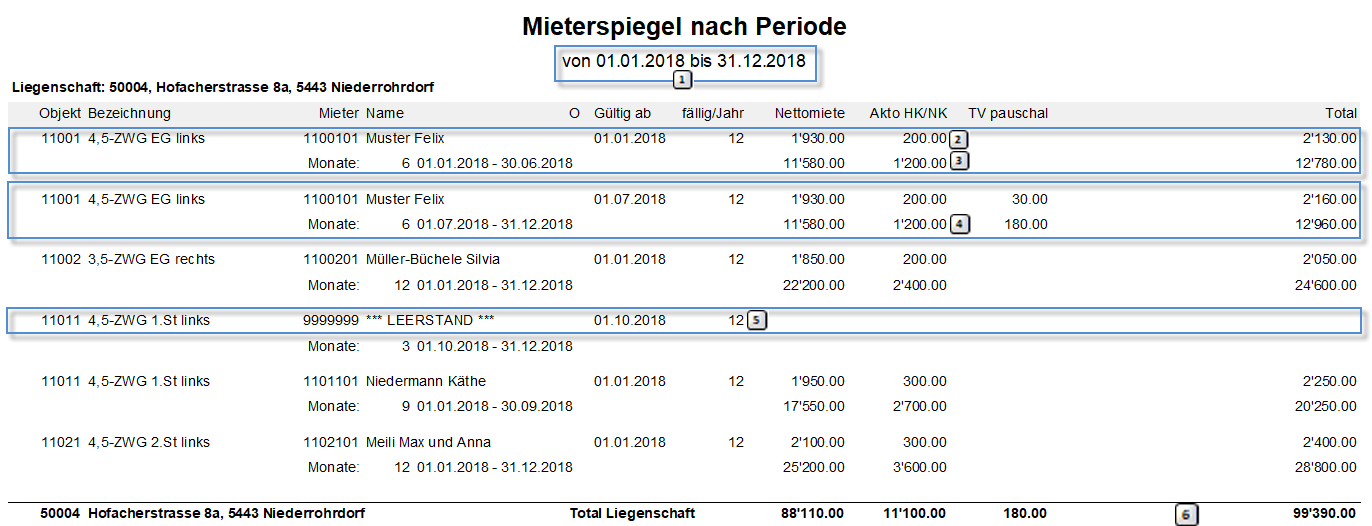The image size is (1372, 526).
Task: Click the 'Akto HK/NK' column header
Action: (x=908, y=113)
